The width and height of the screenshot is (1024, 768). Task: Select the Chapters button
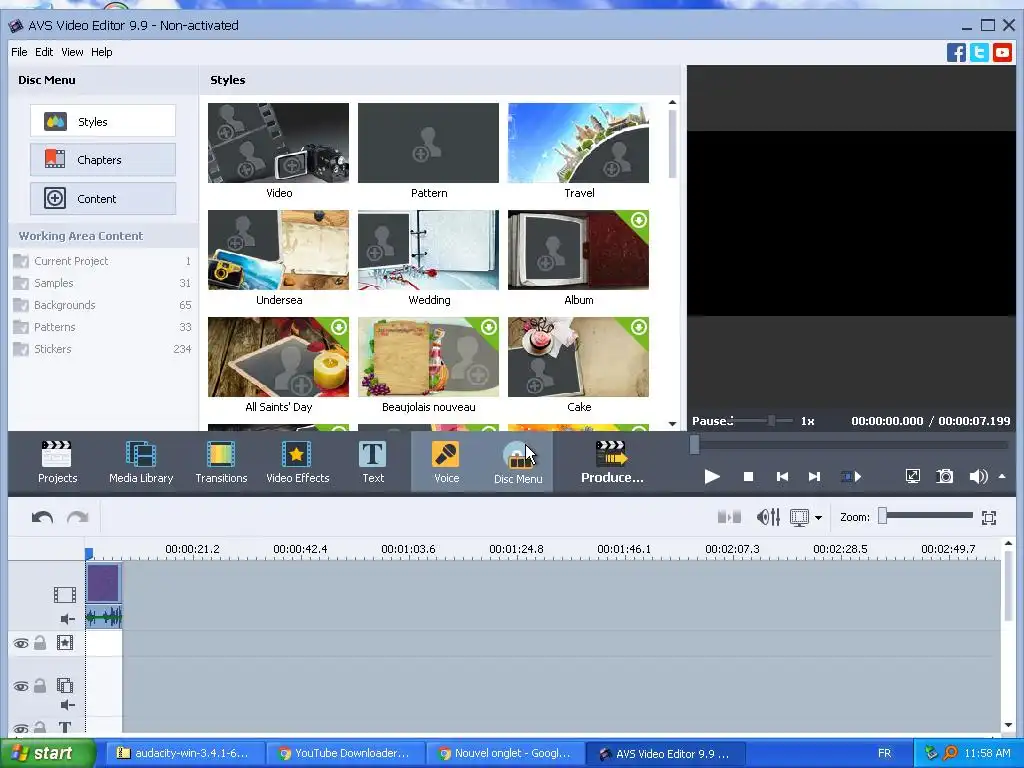103,159
